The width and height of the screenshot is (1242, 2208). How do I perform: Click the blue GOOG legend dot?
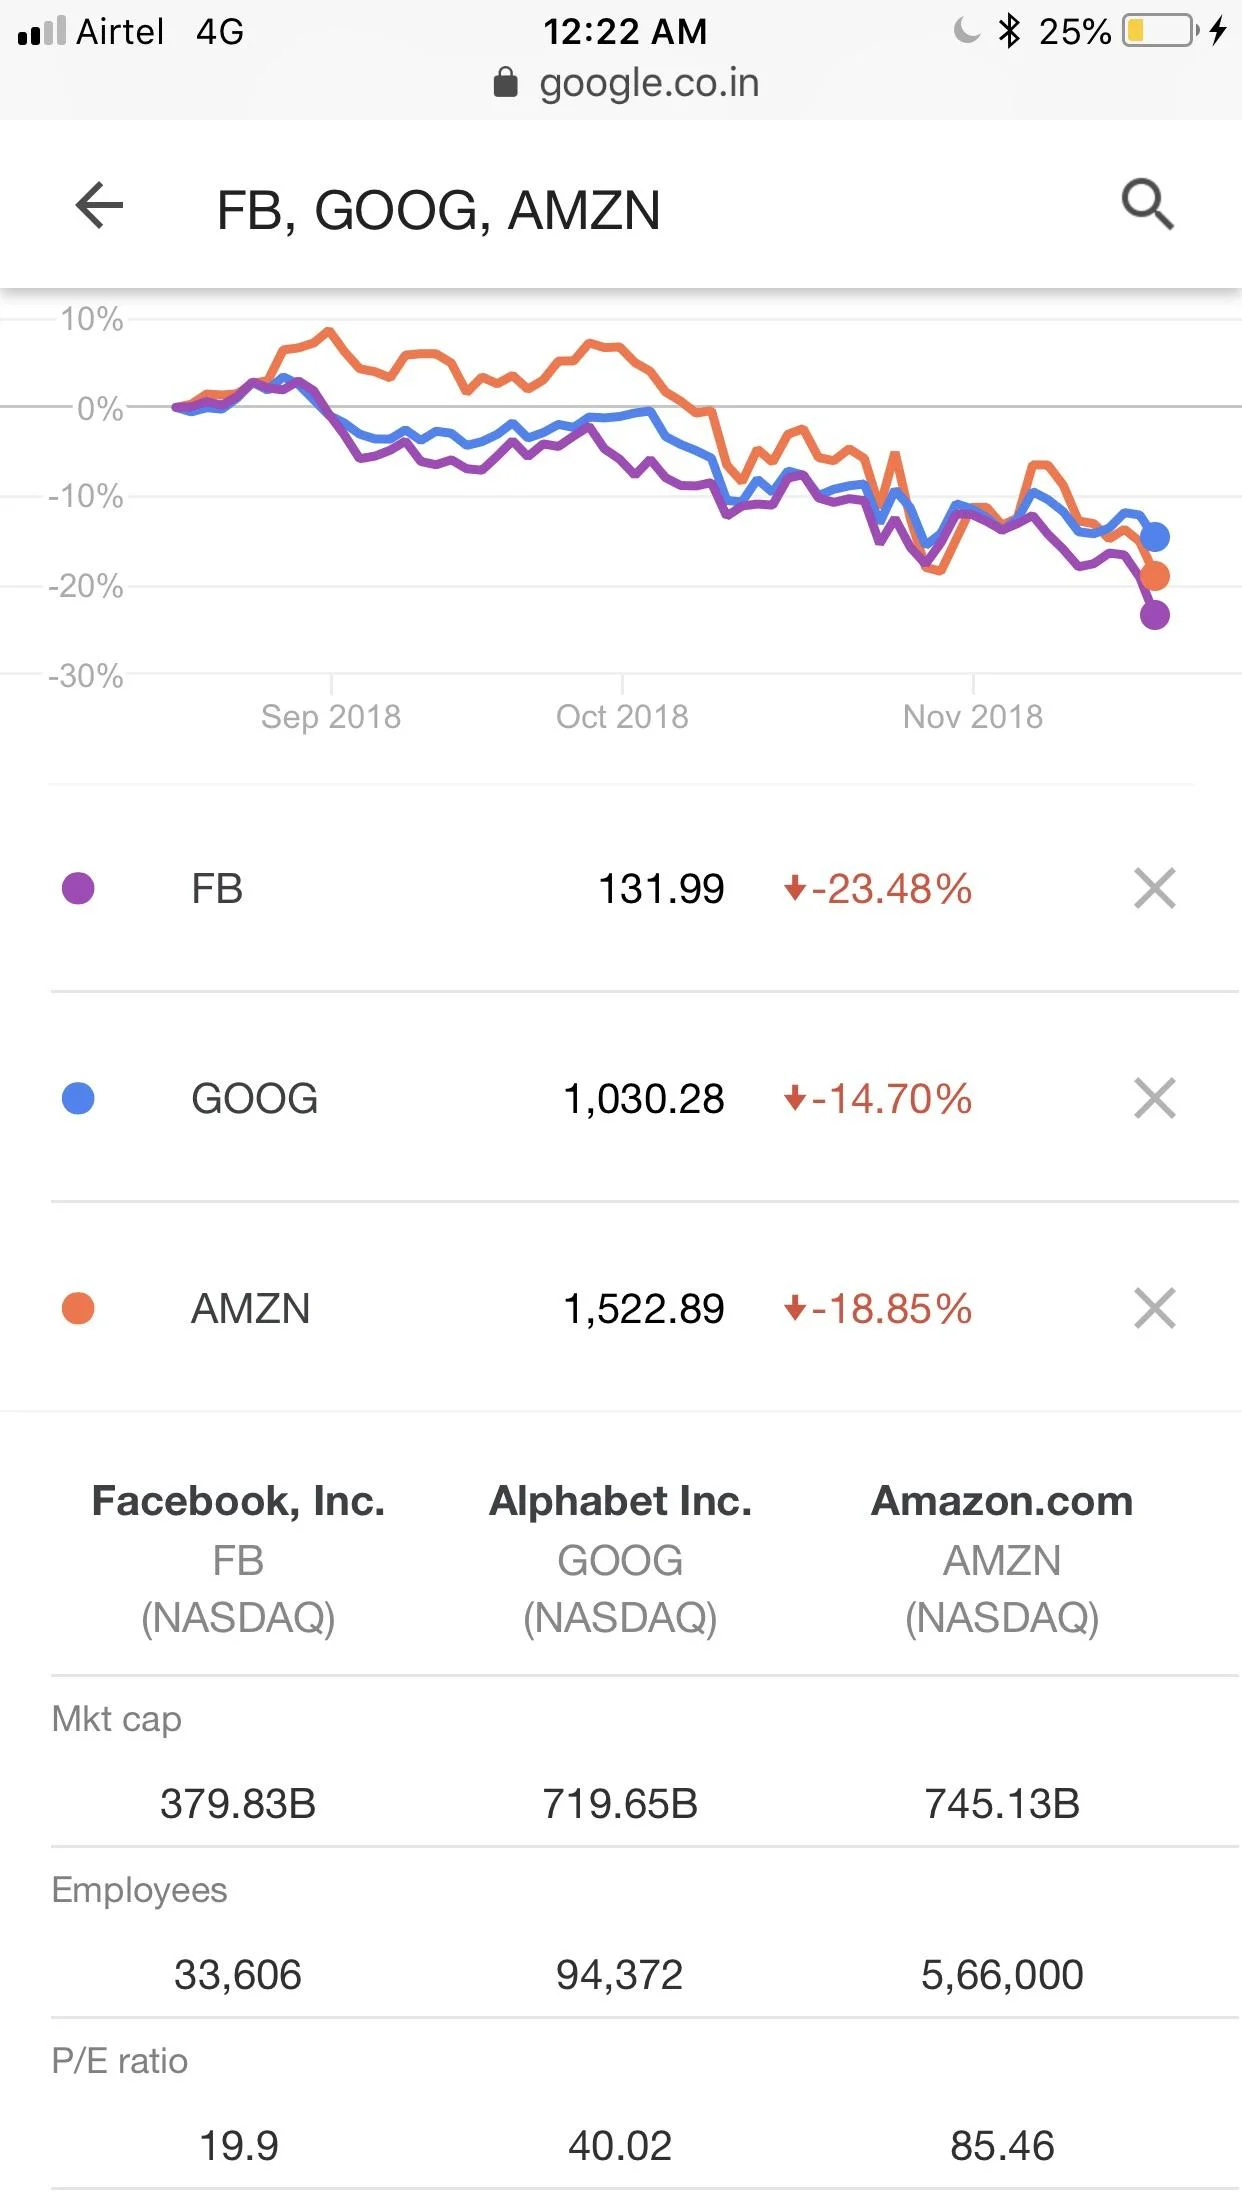tap(78, 1098)
